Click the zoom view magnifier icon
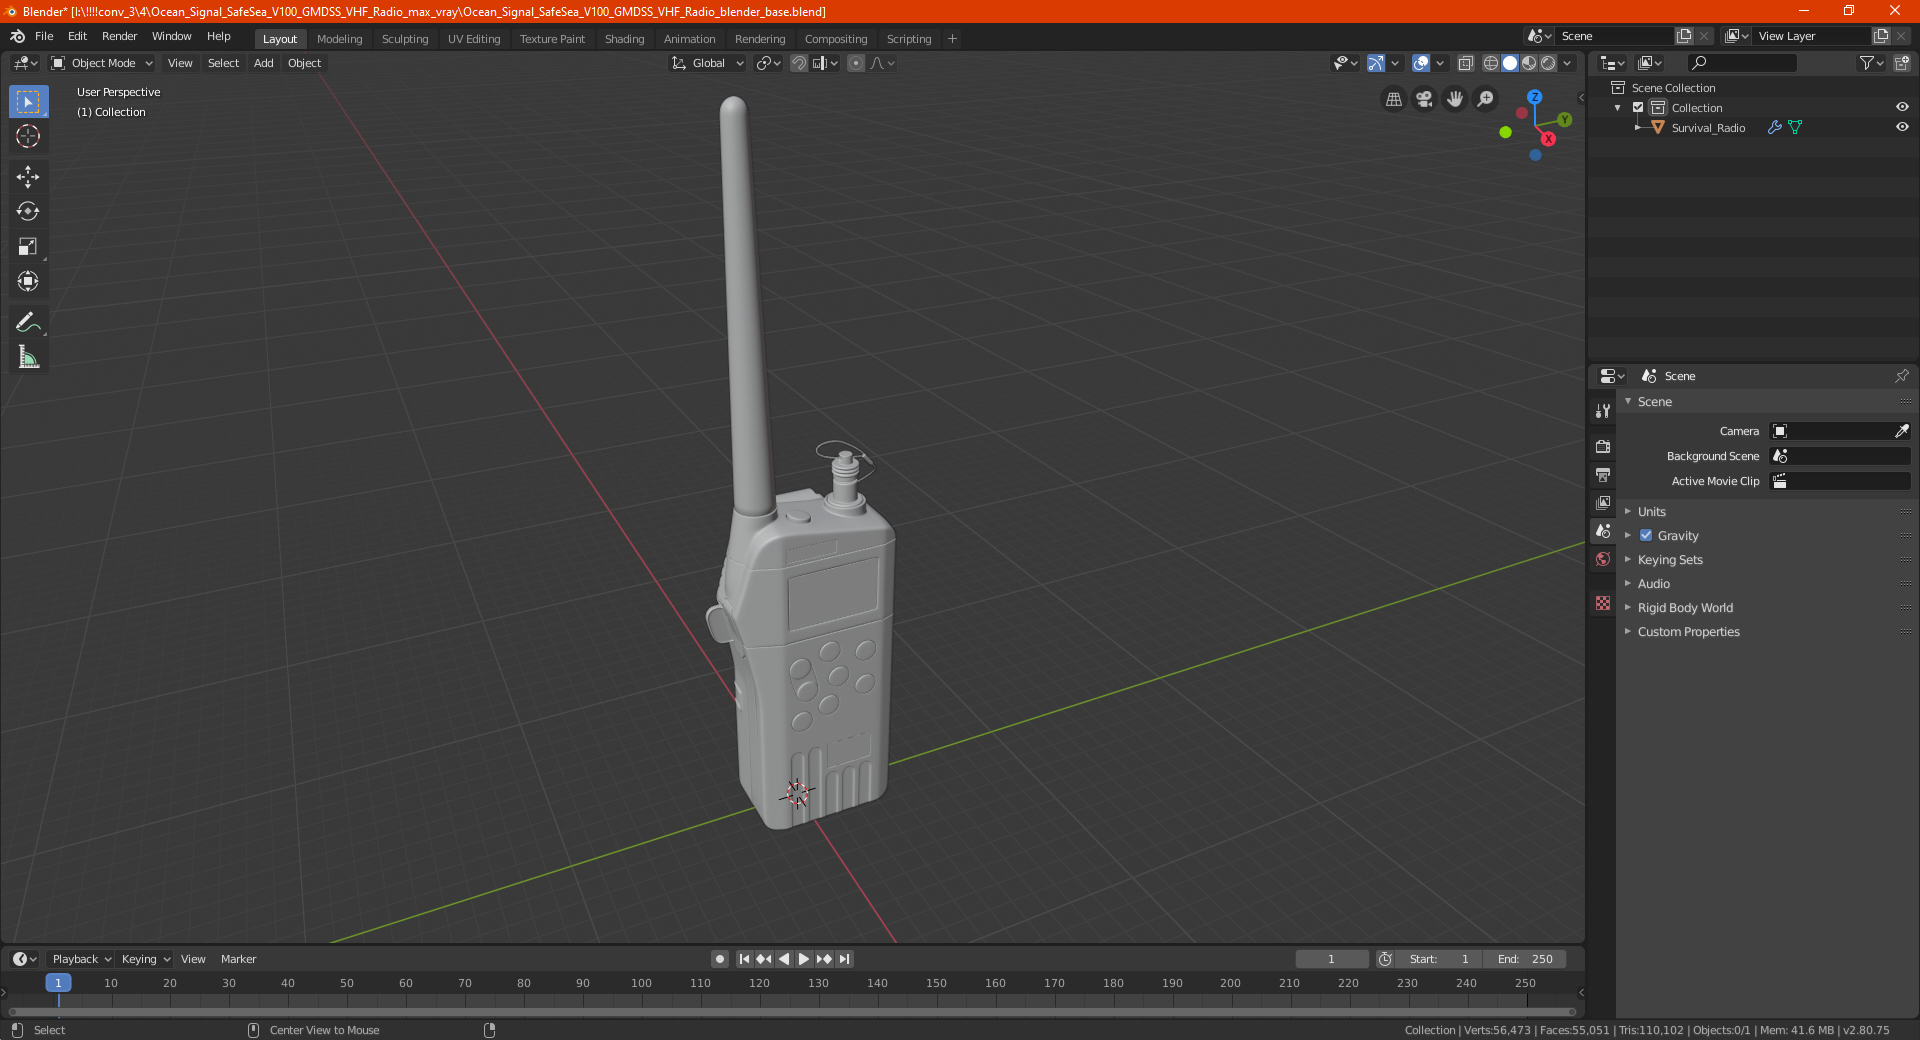 (1486, 99)
